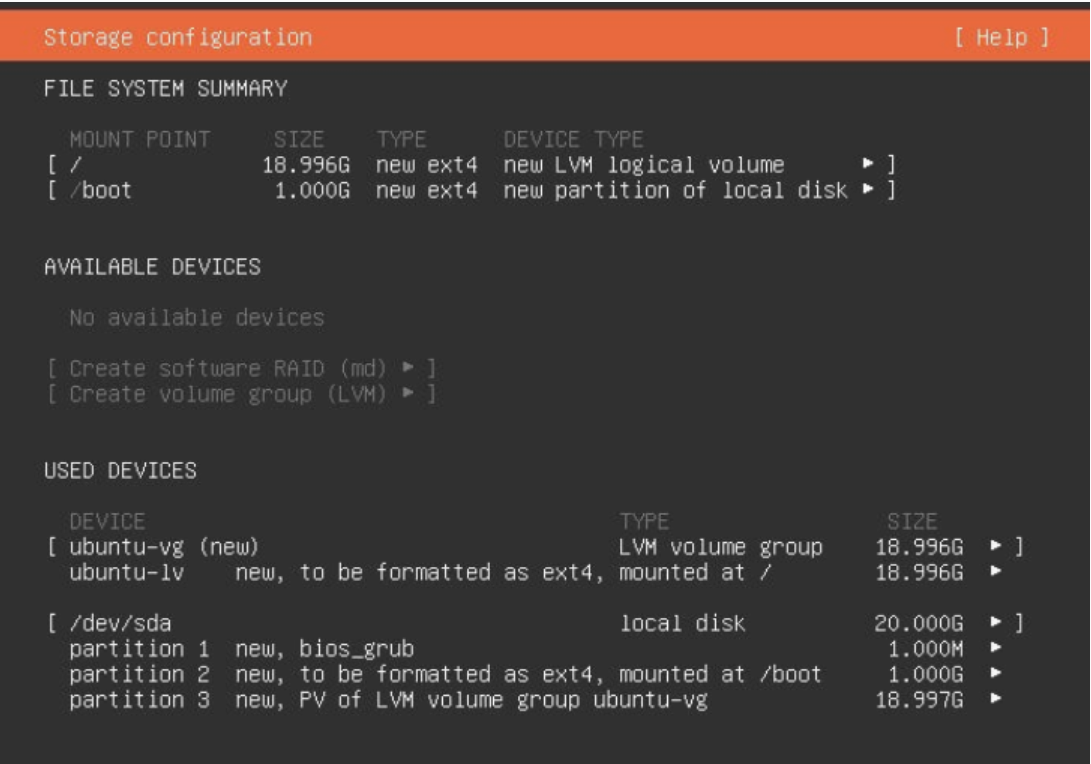The width and height of the screenshot is (1091, 764).
Task: Open arrow menu for partition 2 /boot
Action: click(996, 674)
